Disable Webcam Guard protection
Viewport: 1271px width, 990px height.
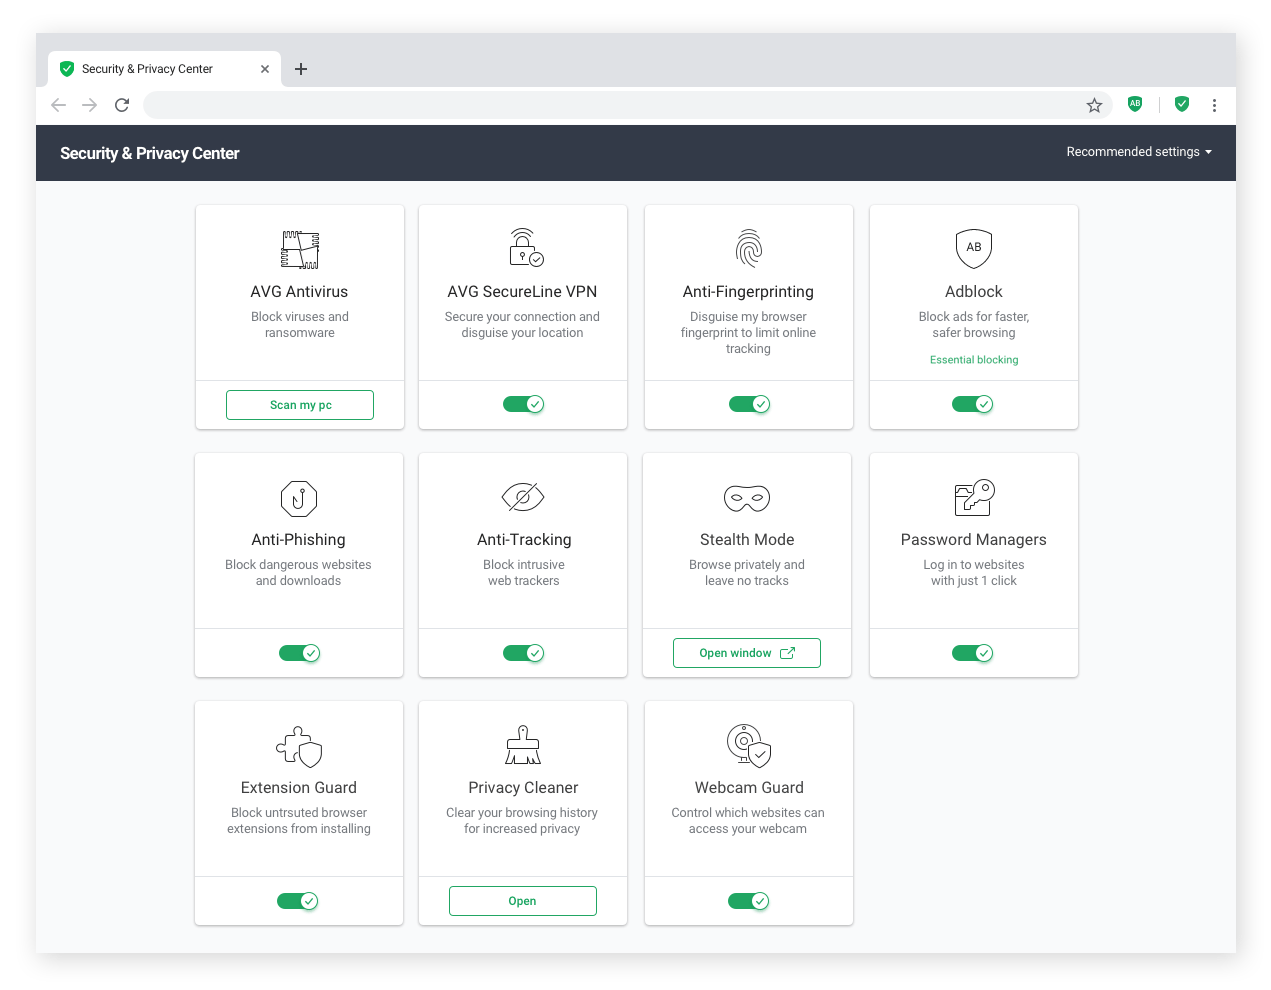tap(748, 901)
